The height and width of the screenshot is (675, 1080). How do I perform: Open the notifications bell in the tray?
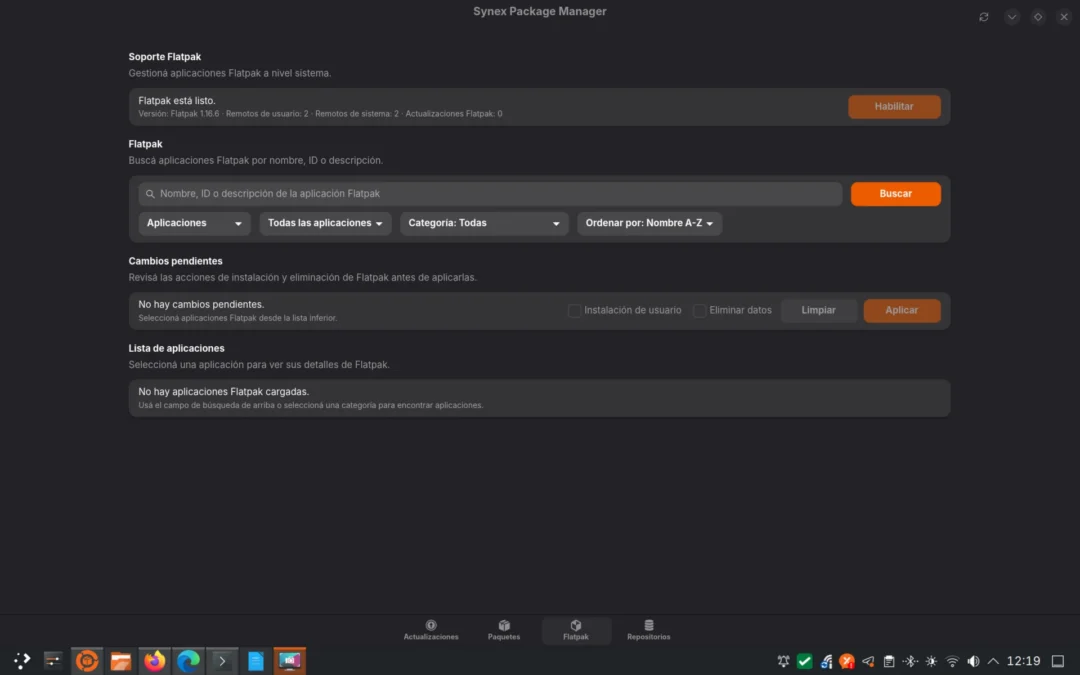783,661
